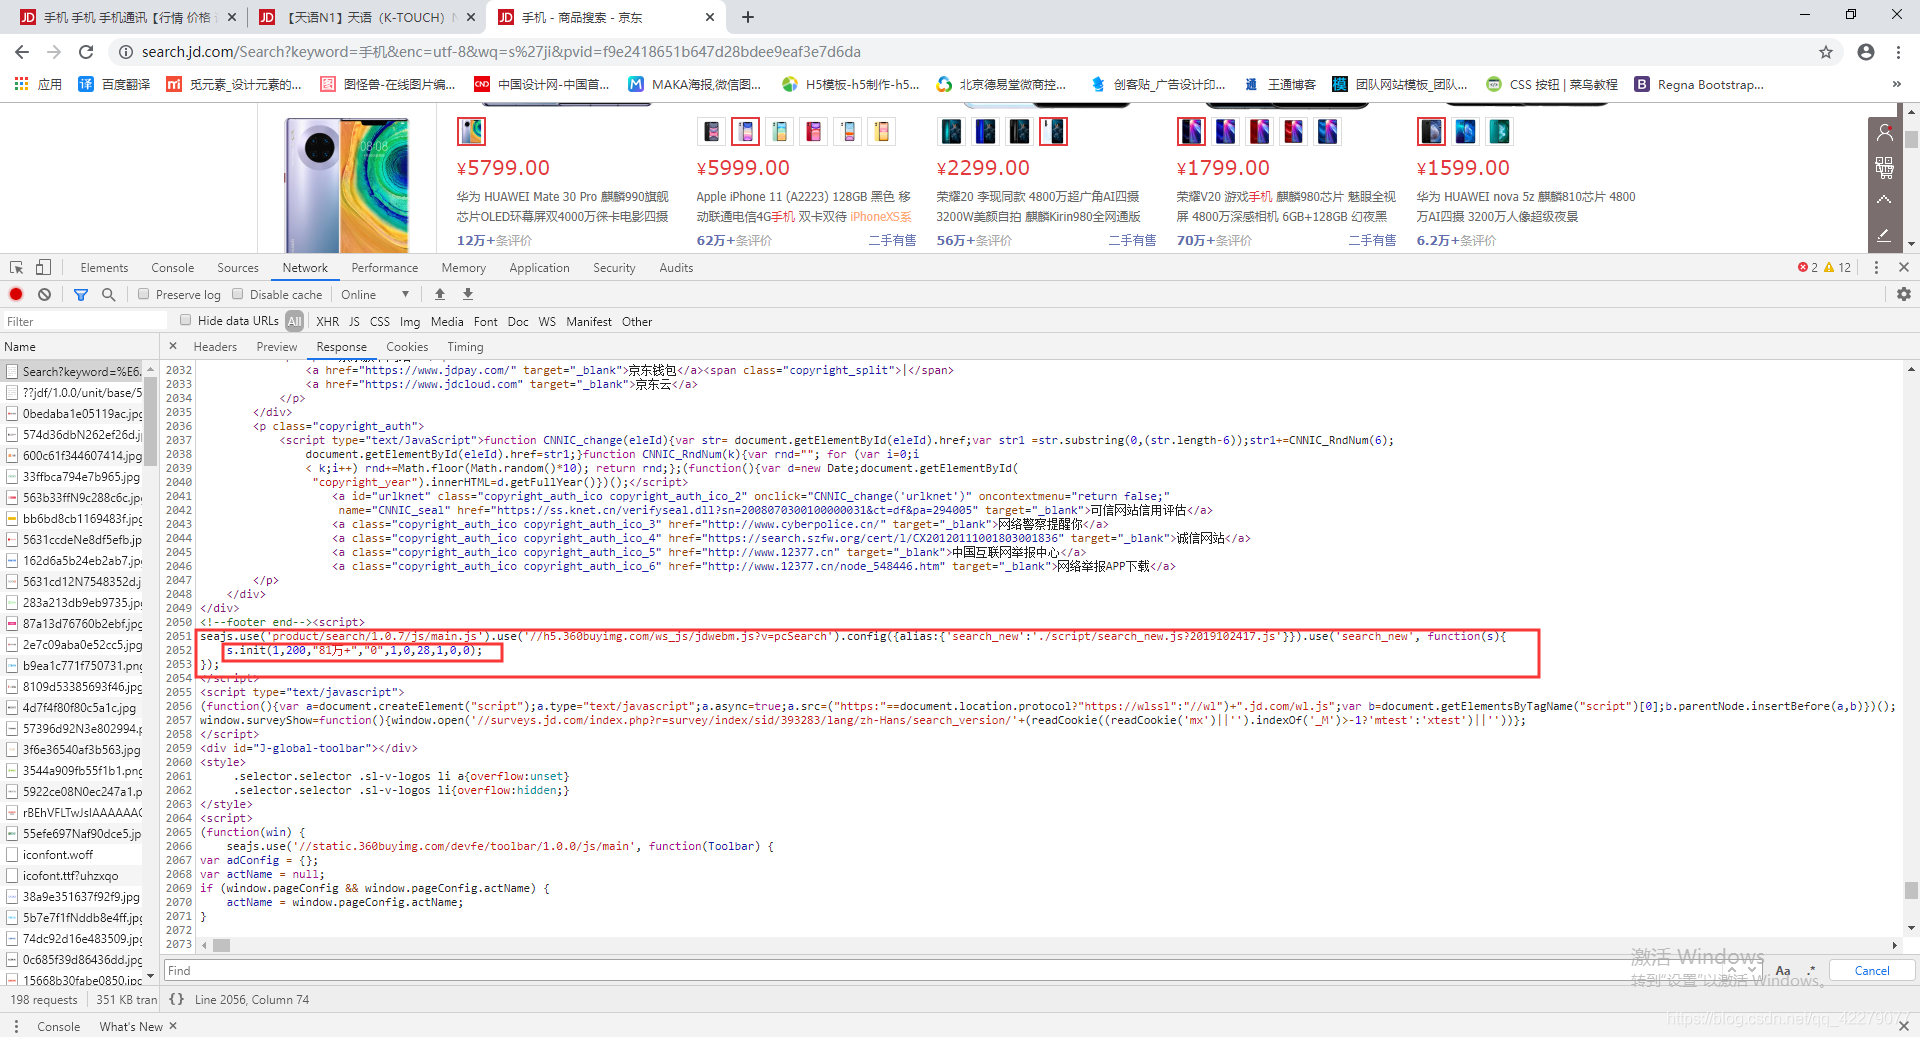
Task: Click the browser back arrow
Action: [x=22, y=52]
